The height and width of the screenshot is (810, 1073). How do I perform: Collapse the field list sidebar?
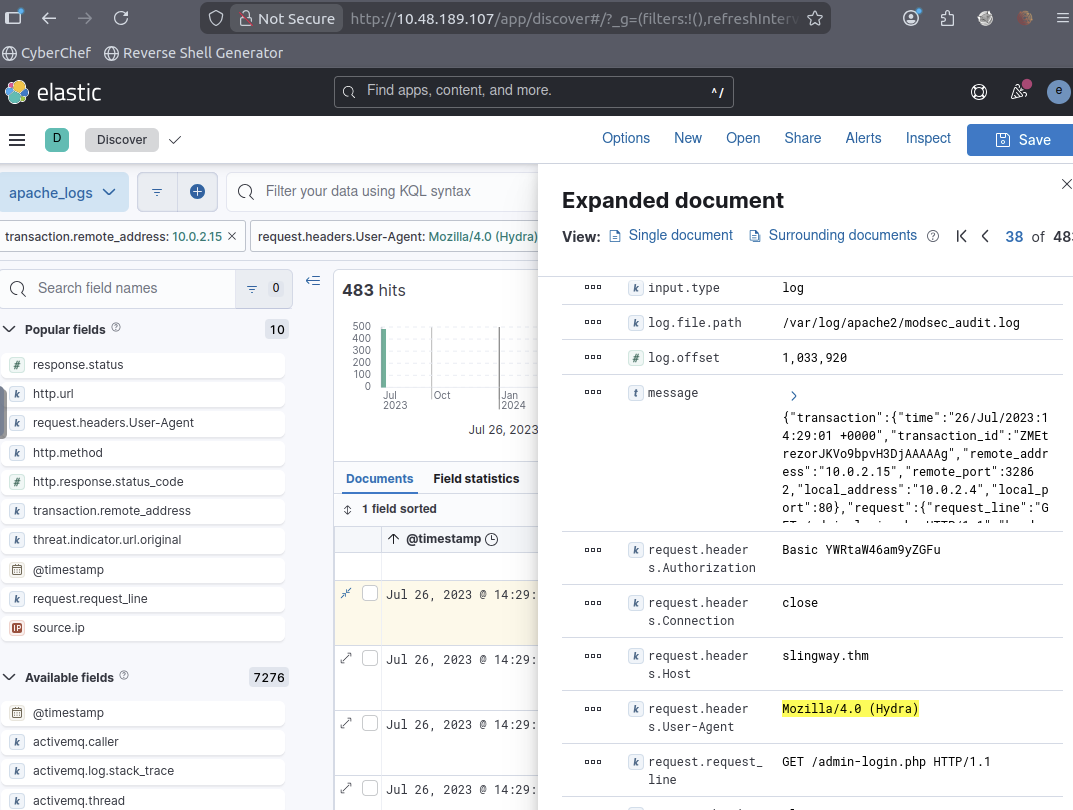coord(313,281)
